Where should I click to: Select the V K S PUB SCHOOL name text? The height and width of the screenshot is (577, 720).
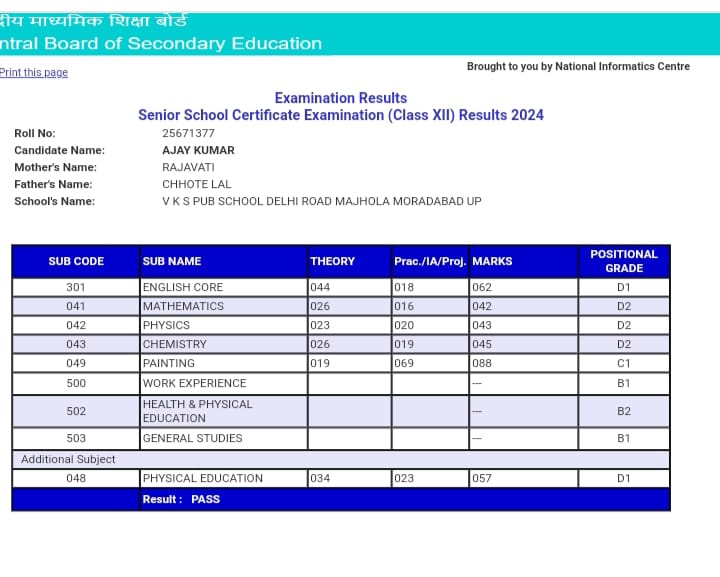coord(322,201)
